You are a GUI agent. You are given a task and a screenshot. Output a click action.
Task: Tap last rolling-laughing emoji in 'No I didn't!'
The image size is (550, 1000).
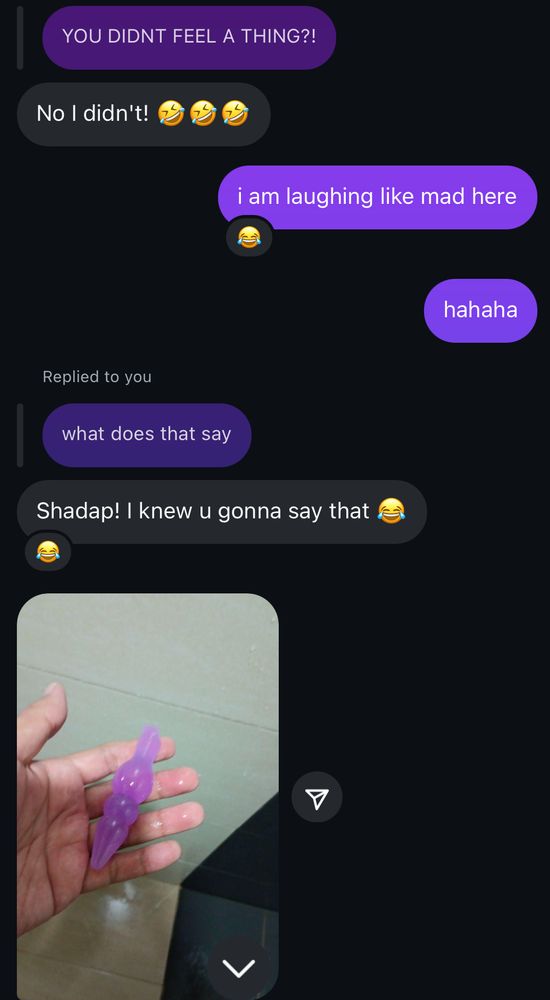click(235, 114)
